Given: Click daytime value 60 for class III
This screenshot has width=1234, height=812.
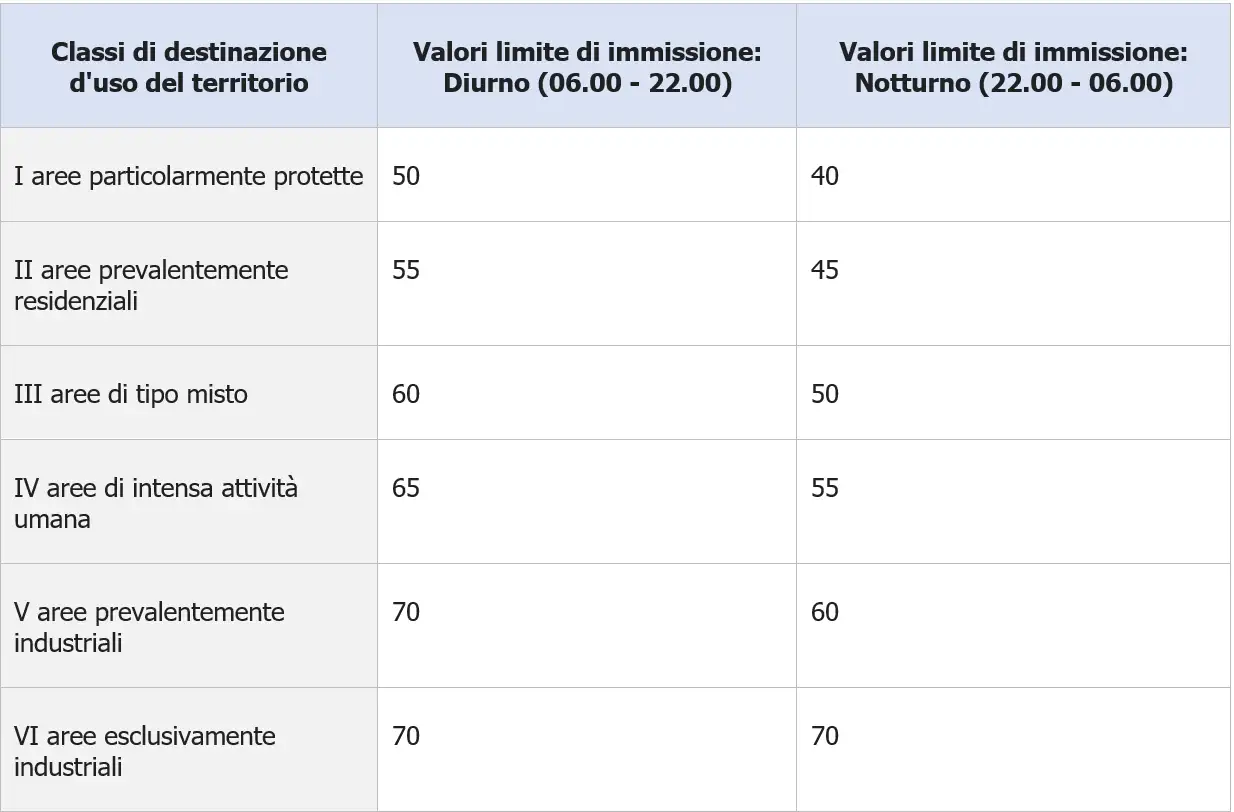Looking at the screenshot, I should (406, 394).
